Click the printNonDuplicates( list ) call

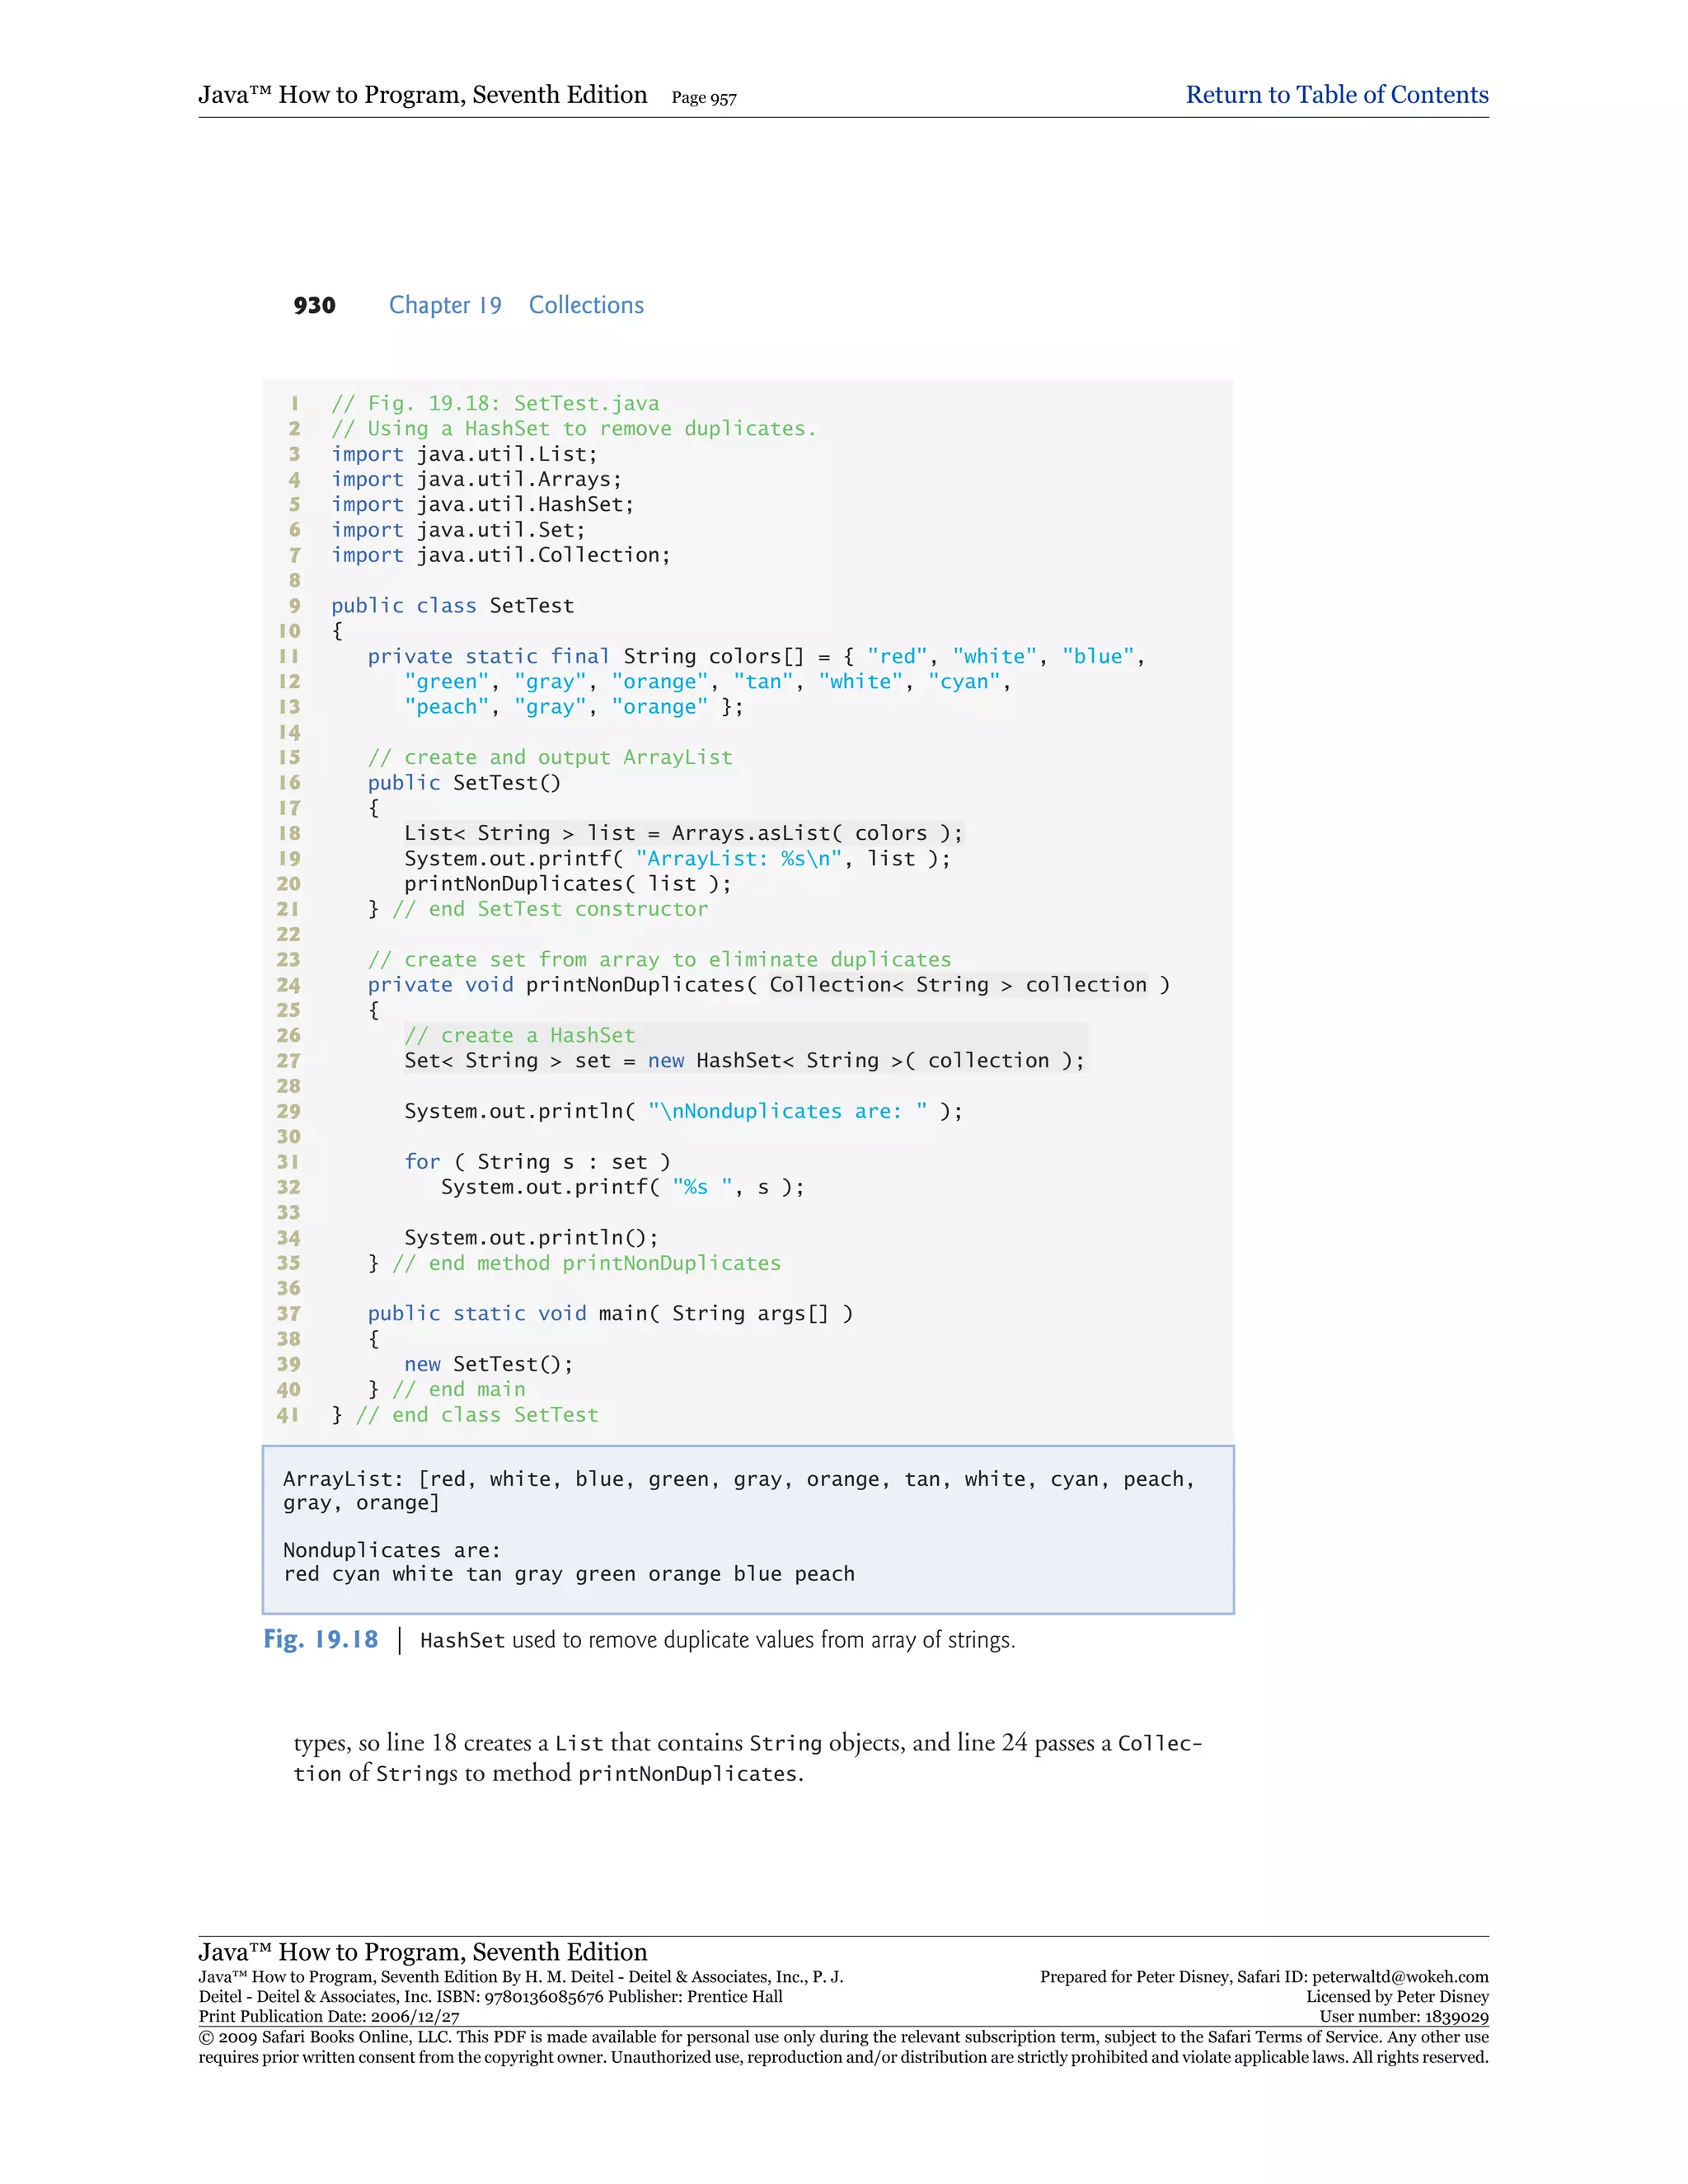pos(567,883)
